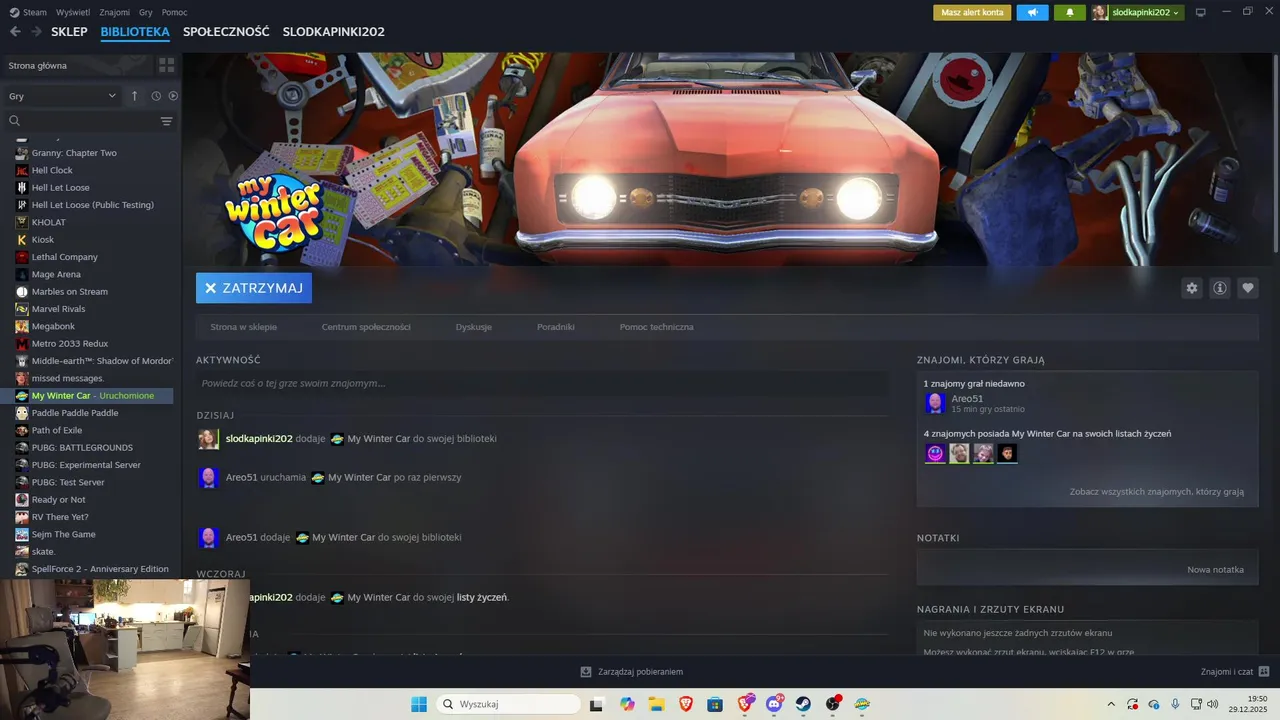Open the Dyskusje link

click(473, 327)
